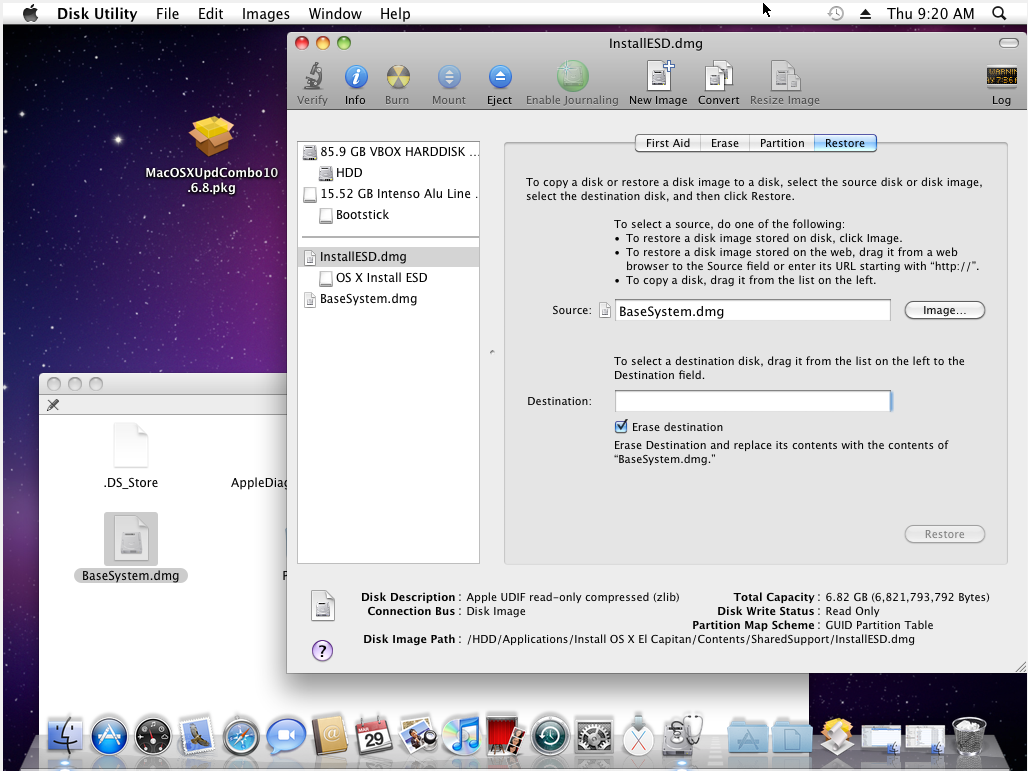Uncheck the Erase destination checkbox
1028x771 pixels.
[x=621, y=427]
